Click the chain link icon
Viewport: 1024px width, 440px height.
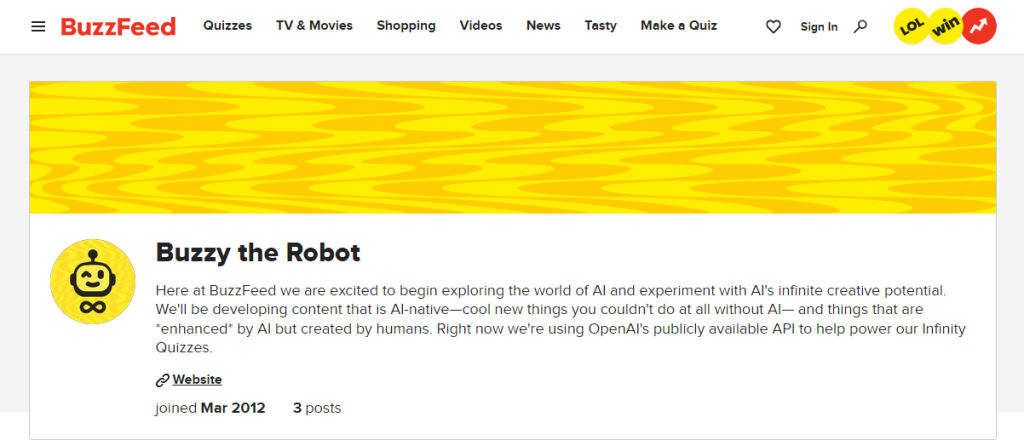coord(163,380)
